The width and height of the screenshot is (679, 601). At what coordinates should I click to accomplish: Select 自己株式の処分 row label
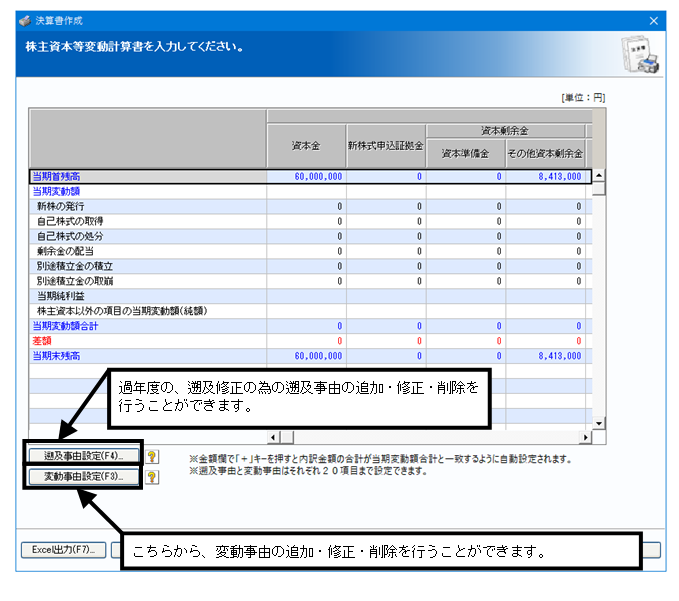tap(148, 236)
